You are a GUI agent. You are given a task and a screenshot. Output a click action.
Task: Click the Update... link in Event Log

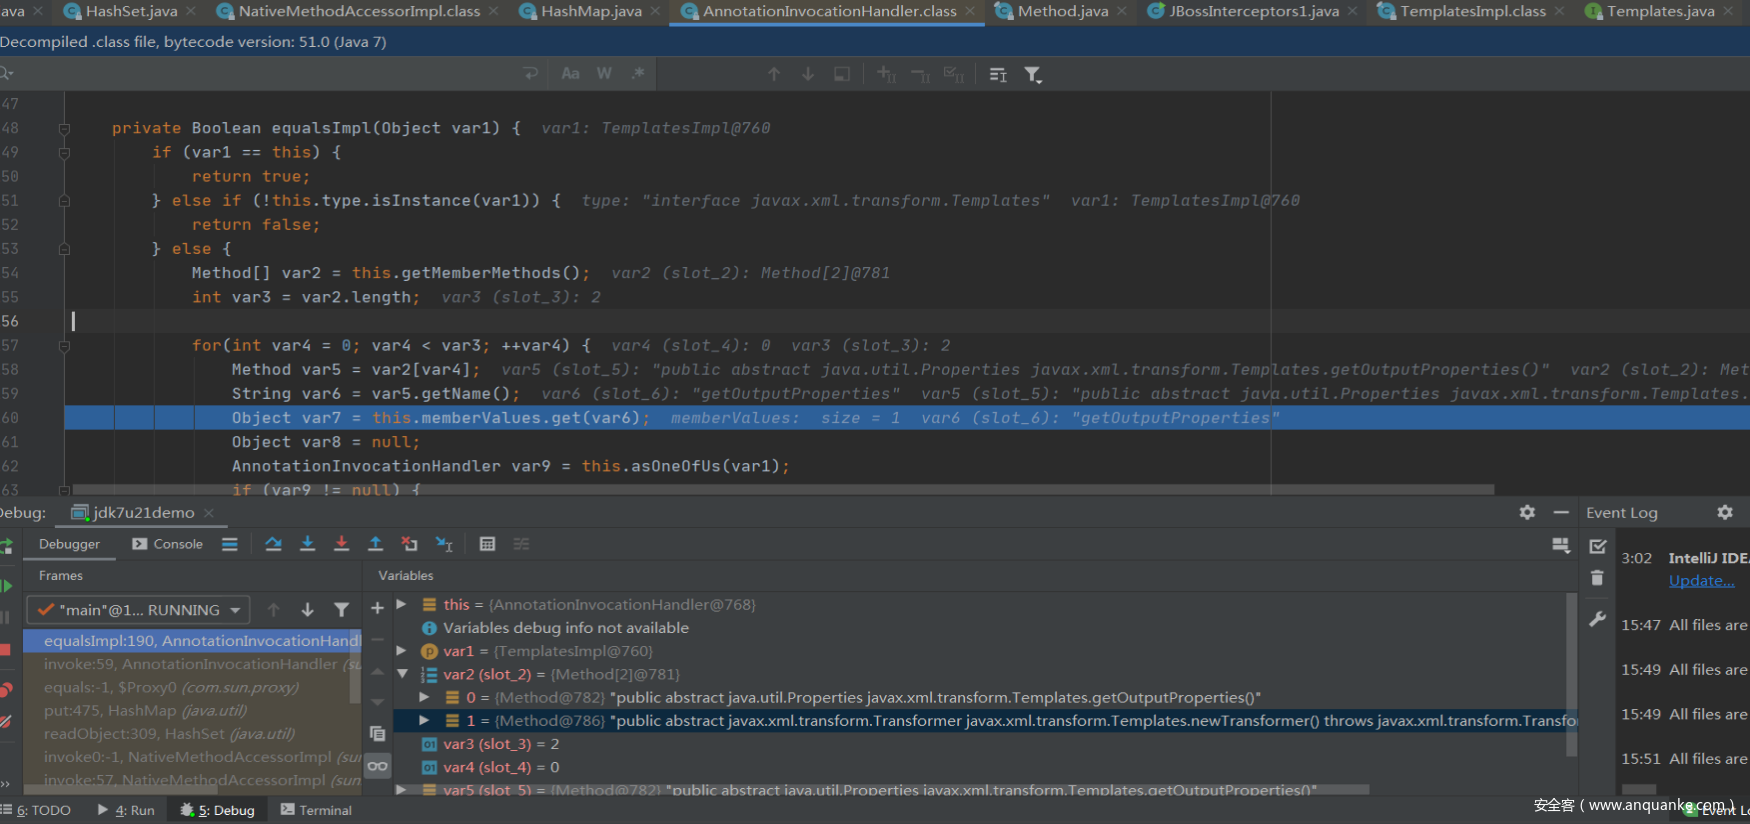point(1701,581)
